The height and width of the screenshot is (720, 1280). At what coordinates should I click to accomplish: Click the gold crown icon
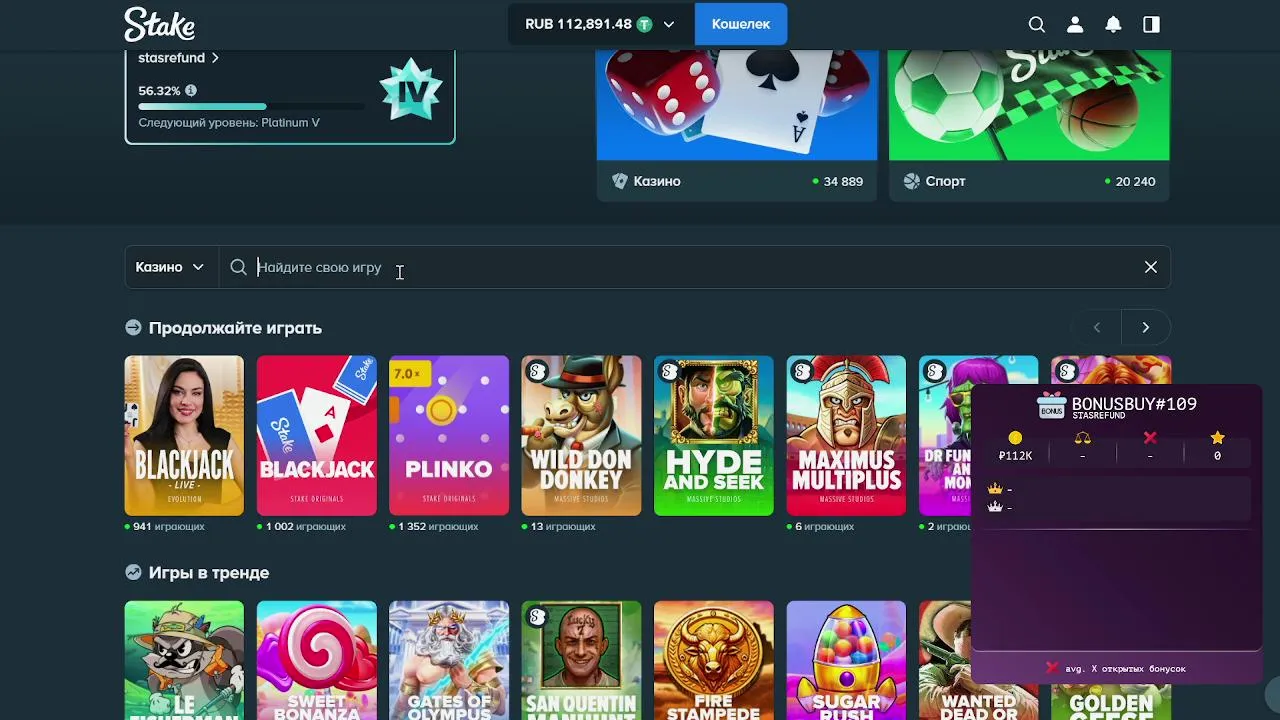click(x=995, y=489)
